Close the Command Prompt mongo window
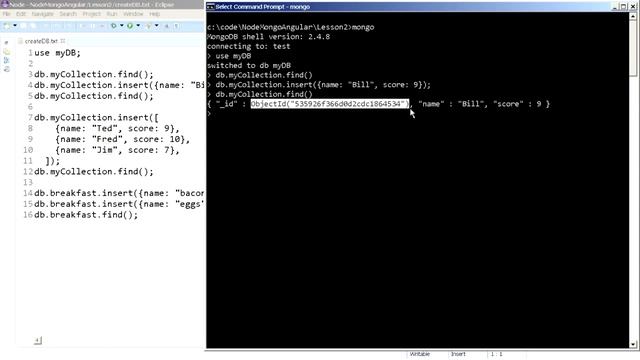Image resolution: width=640 pixels, height=360 pixels. (633, 7)
